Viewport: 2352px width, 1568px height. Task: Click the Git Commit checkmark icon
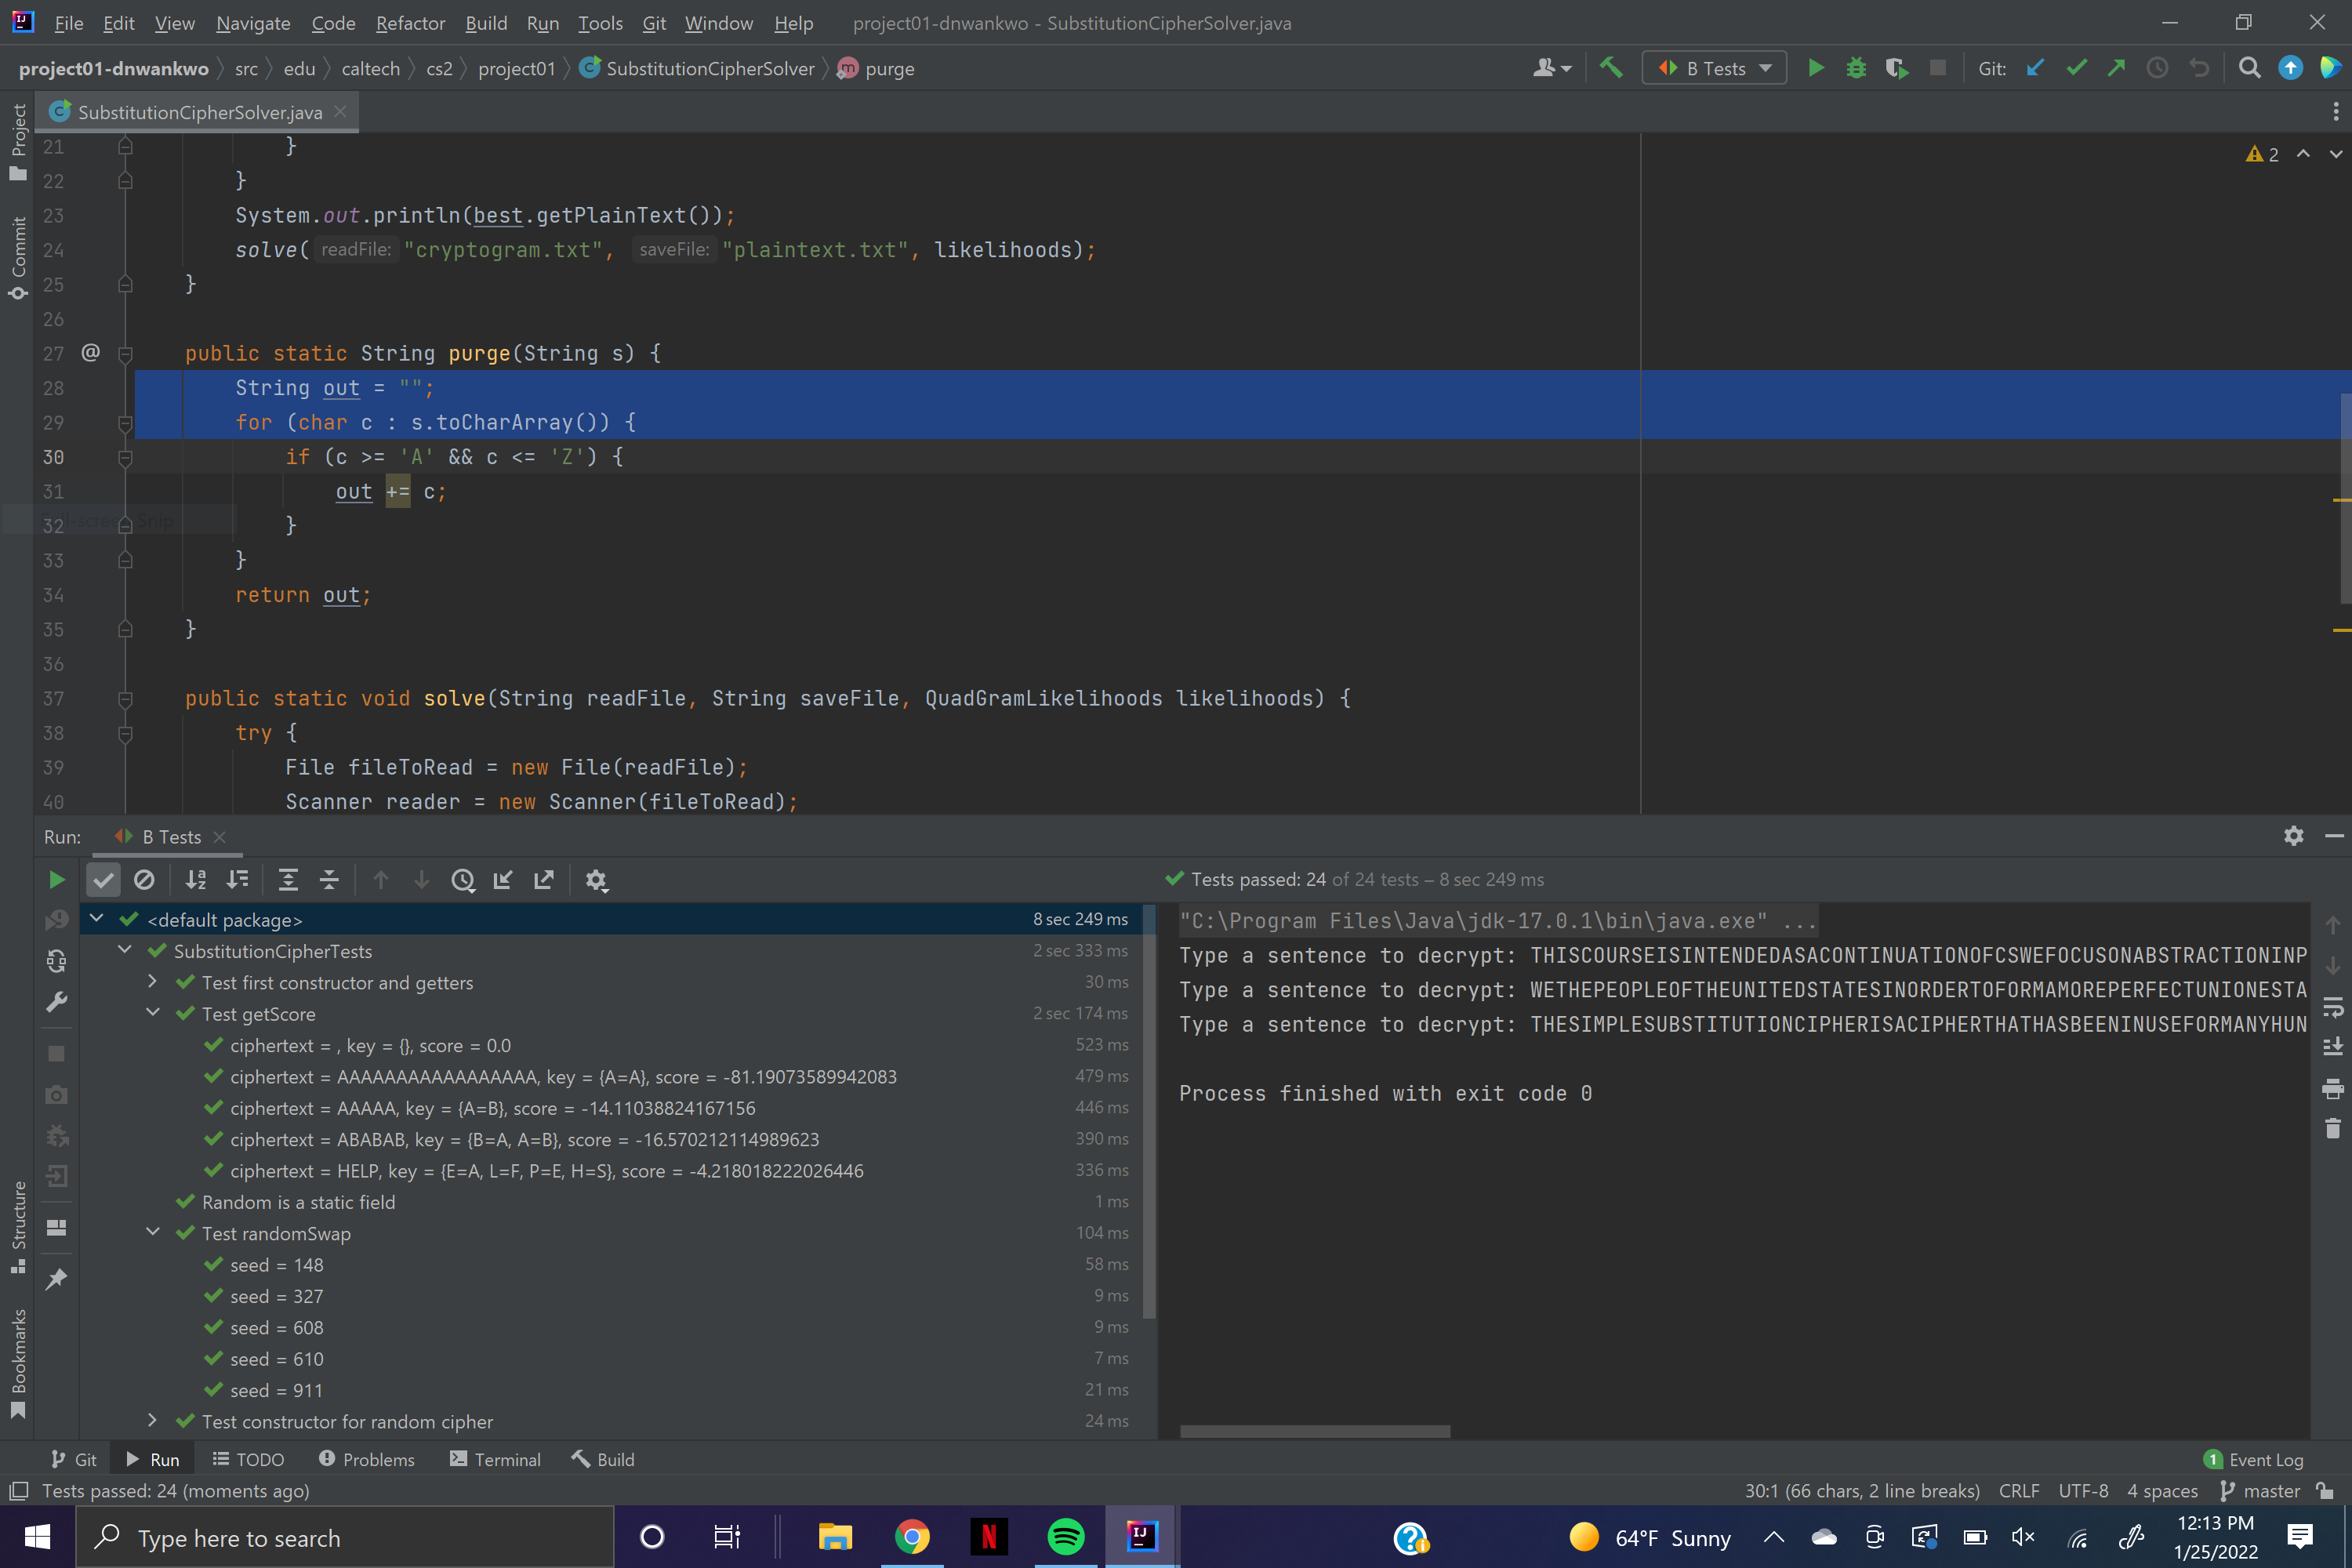pos(2076,68)
